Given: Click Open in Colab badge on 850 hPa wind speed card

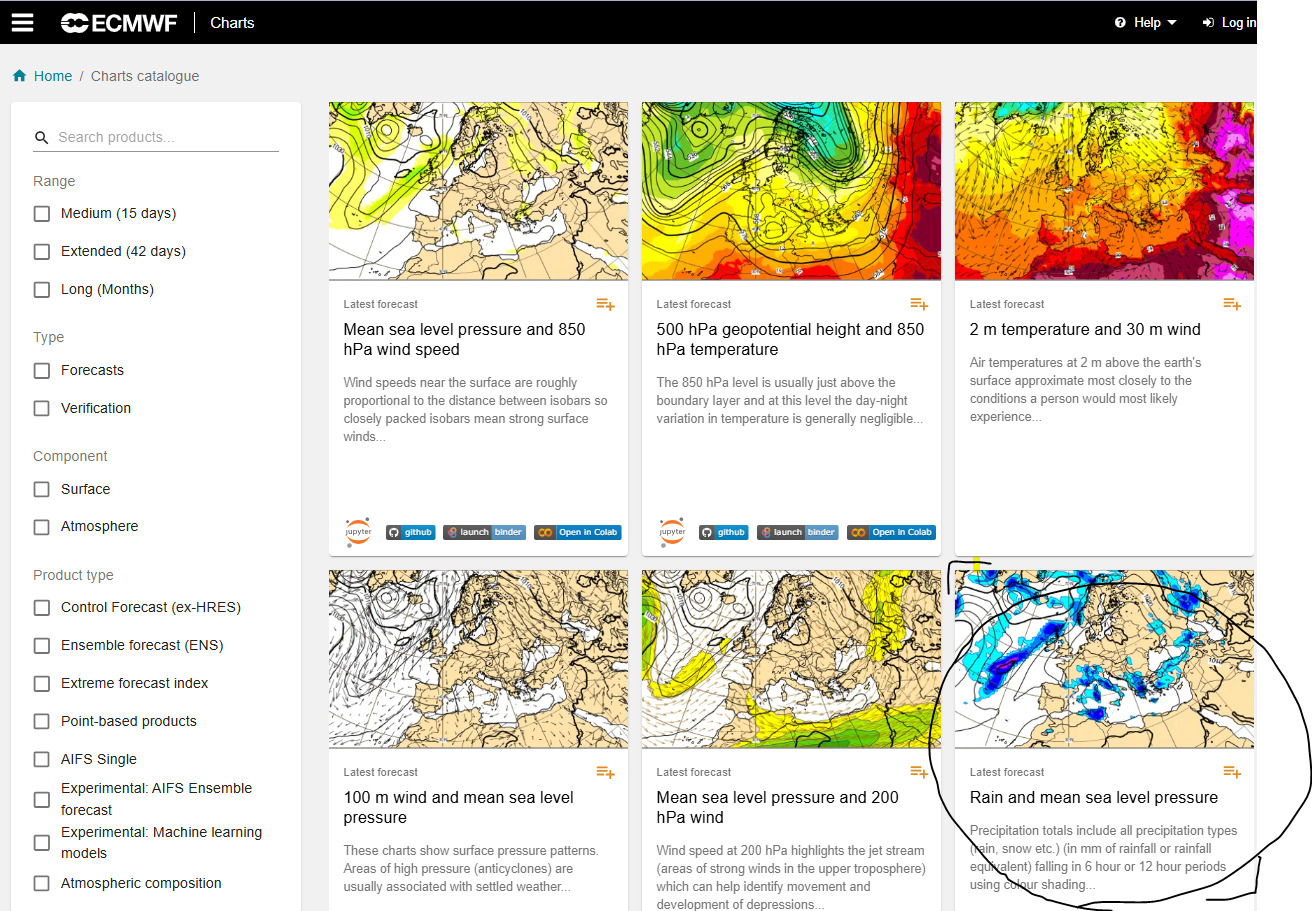Looking at the screenshot, I should pos(577,532).
